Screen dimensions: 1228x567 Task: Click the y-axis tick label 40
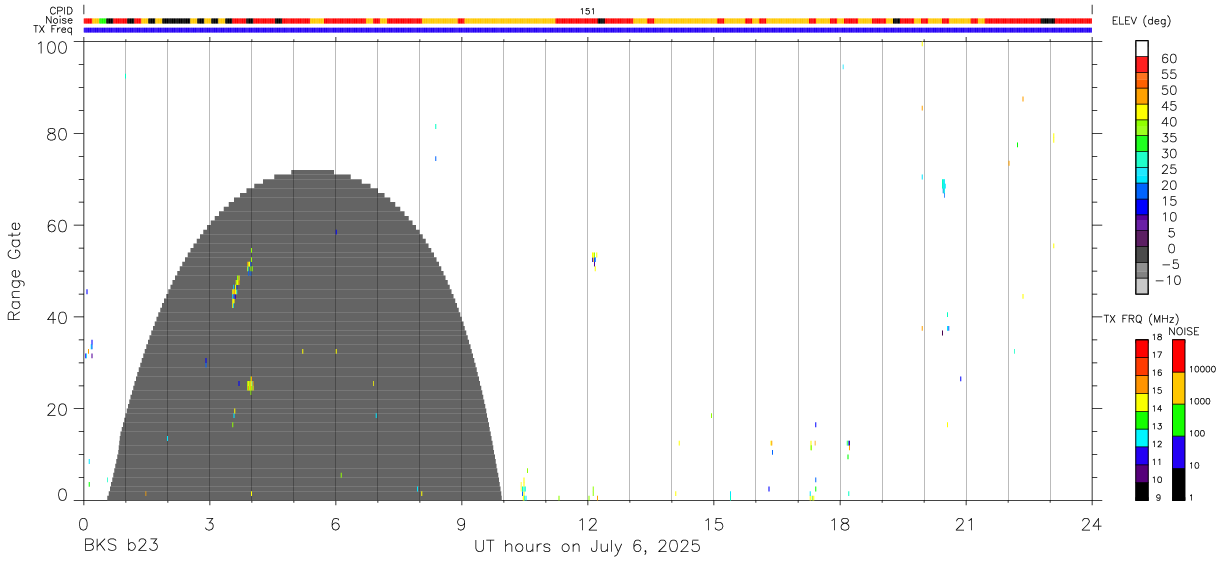click(58, 317)
